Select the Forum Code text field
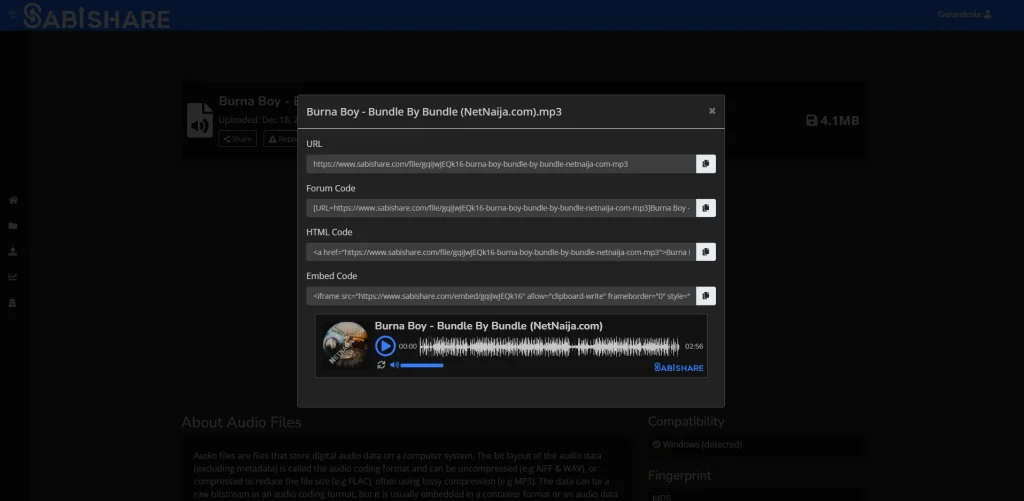The width and height of the screenshot is (1024, 501). pos(501,208)
